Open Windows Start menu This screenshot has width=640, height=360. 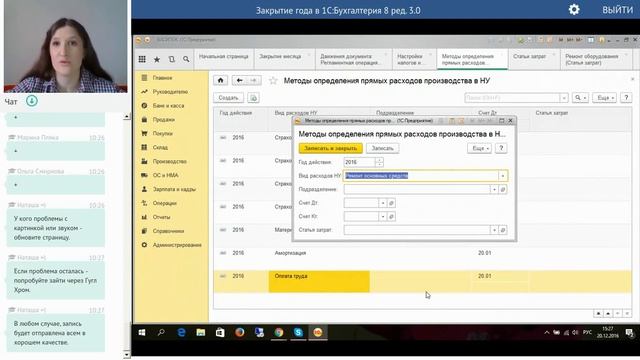coord(142,333)
